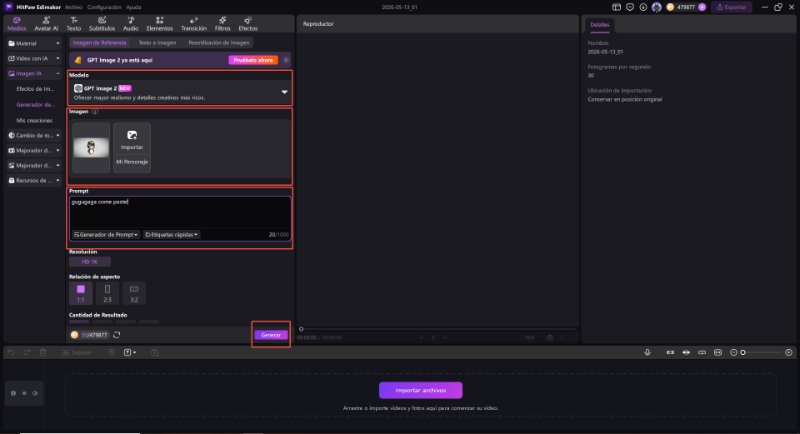Screen dimensions: 800x434
Task: Open the Transición section
Action: (x=194, y=24)
